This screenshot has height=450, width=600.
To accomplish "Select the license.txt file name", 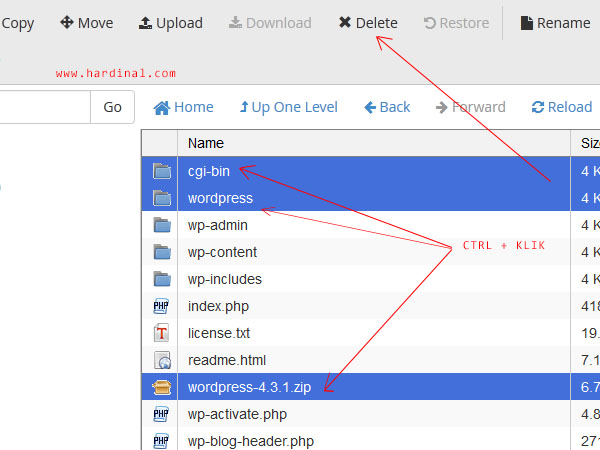I will click(219, 333).
